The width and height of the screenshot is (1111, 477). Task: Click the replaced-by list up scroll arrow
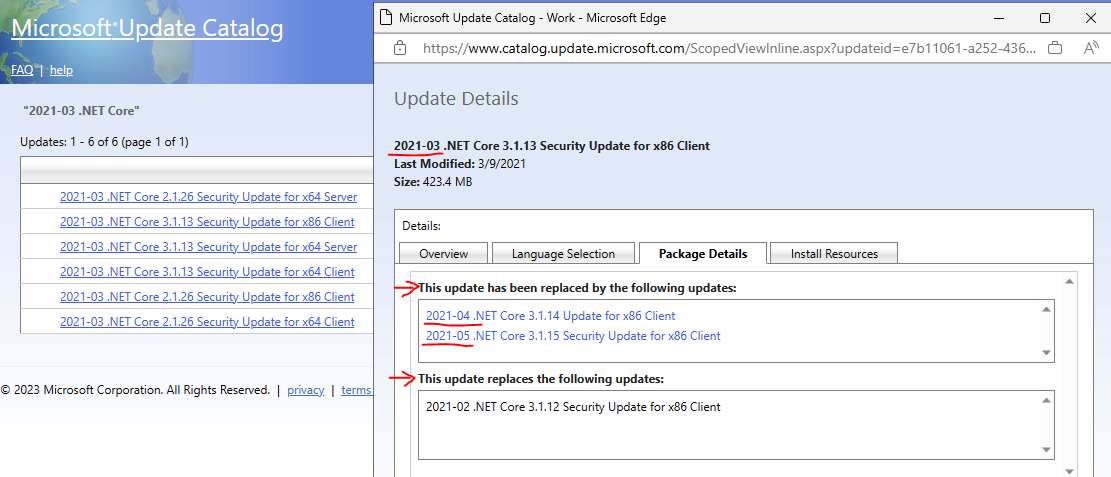click(1045, 309)
